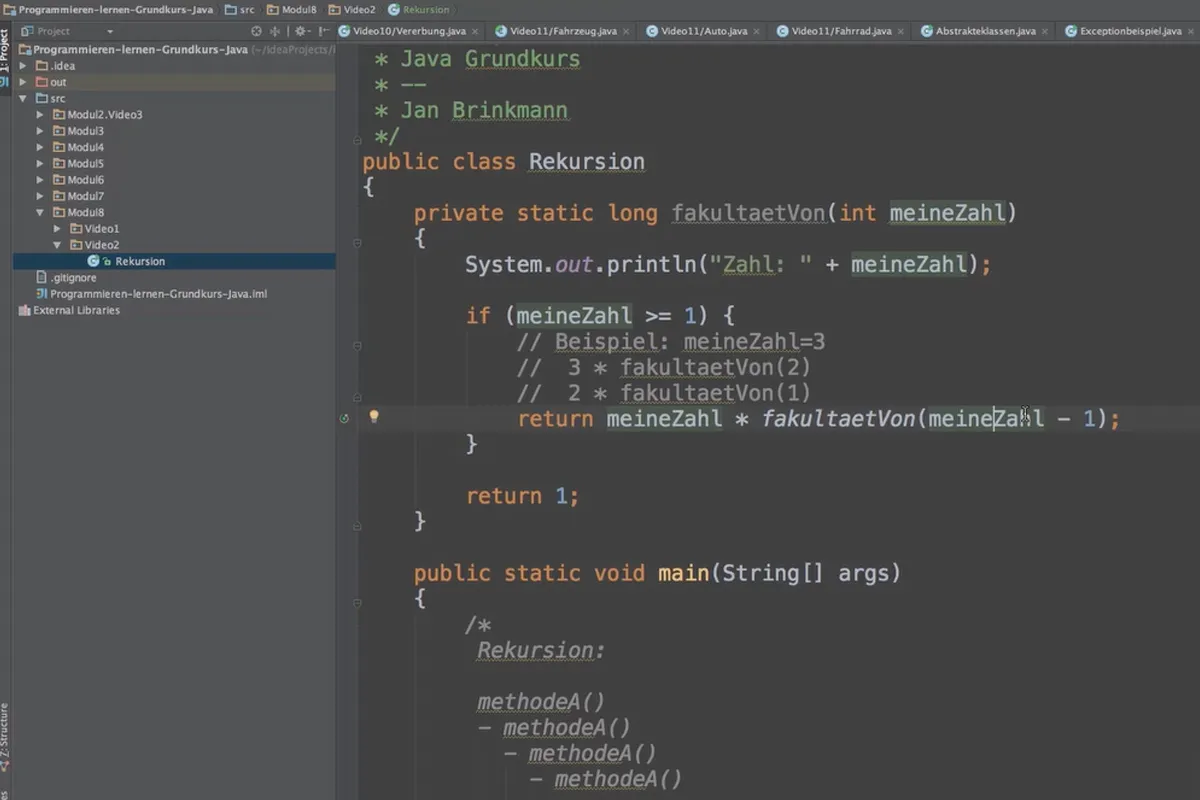Click the recursive call gutter icon
The width and height of the screenshot is (1200, 800).
(345, 418)
